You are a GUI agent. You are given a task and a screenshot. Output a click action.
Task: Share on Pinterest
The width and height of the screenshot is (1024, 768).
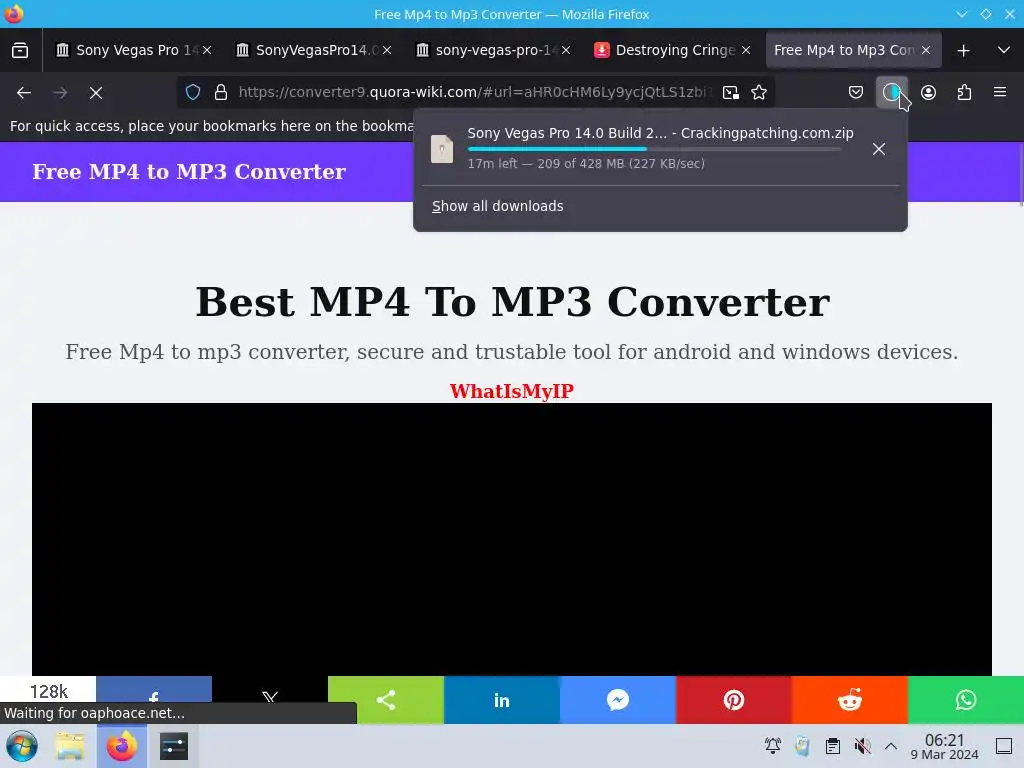[x=733, y=700]
